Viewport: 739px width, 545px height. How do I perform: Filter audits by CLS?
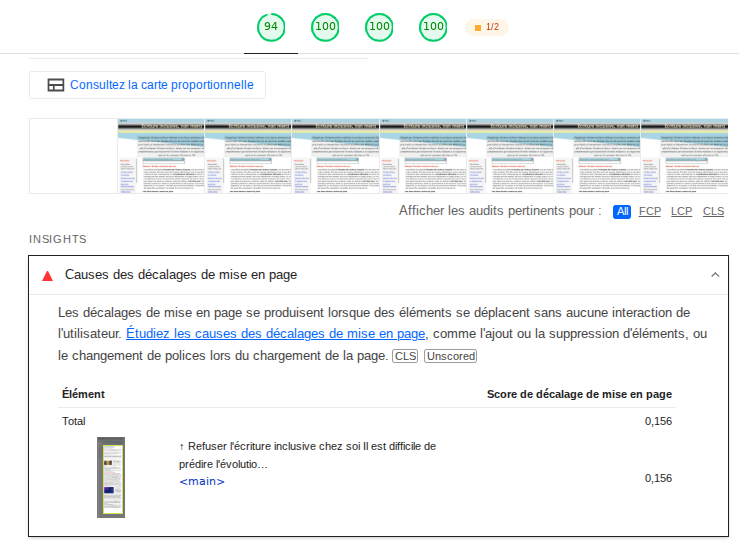714,212
